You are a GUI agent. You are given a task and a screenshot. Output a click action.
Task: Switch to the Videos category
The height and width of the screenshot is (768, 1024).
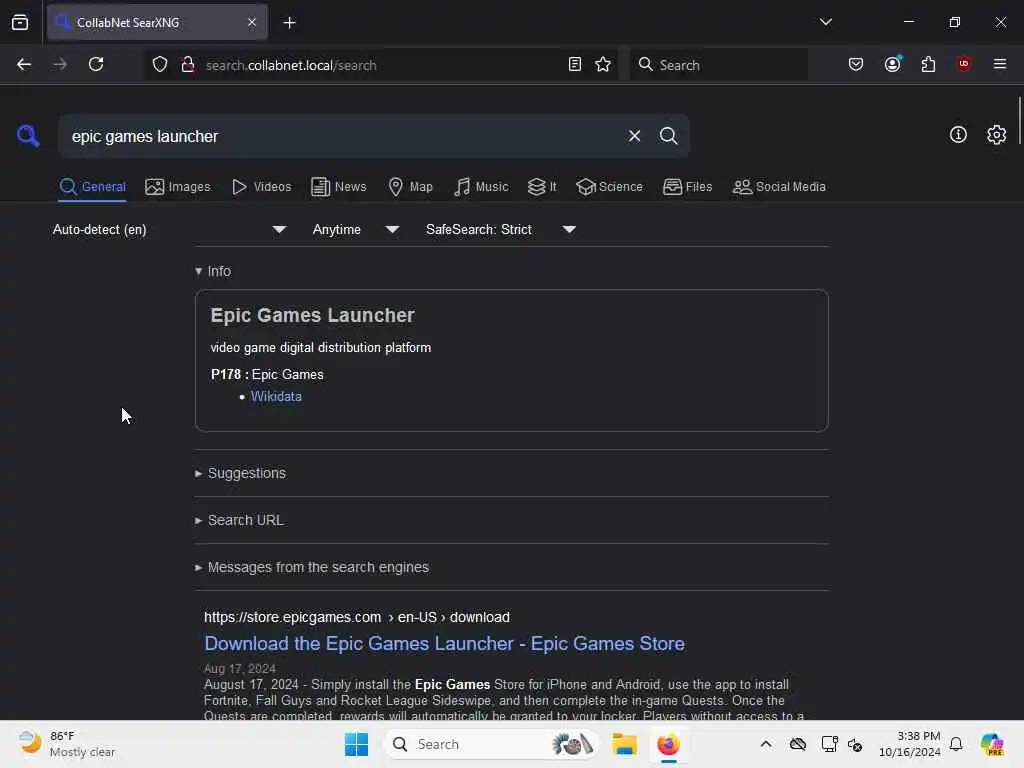(261, 187)
